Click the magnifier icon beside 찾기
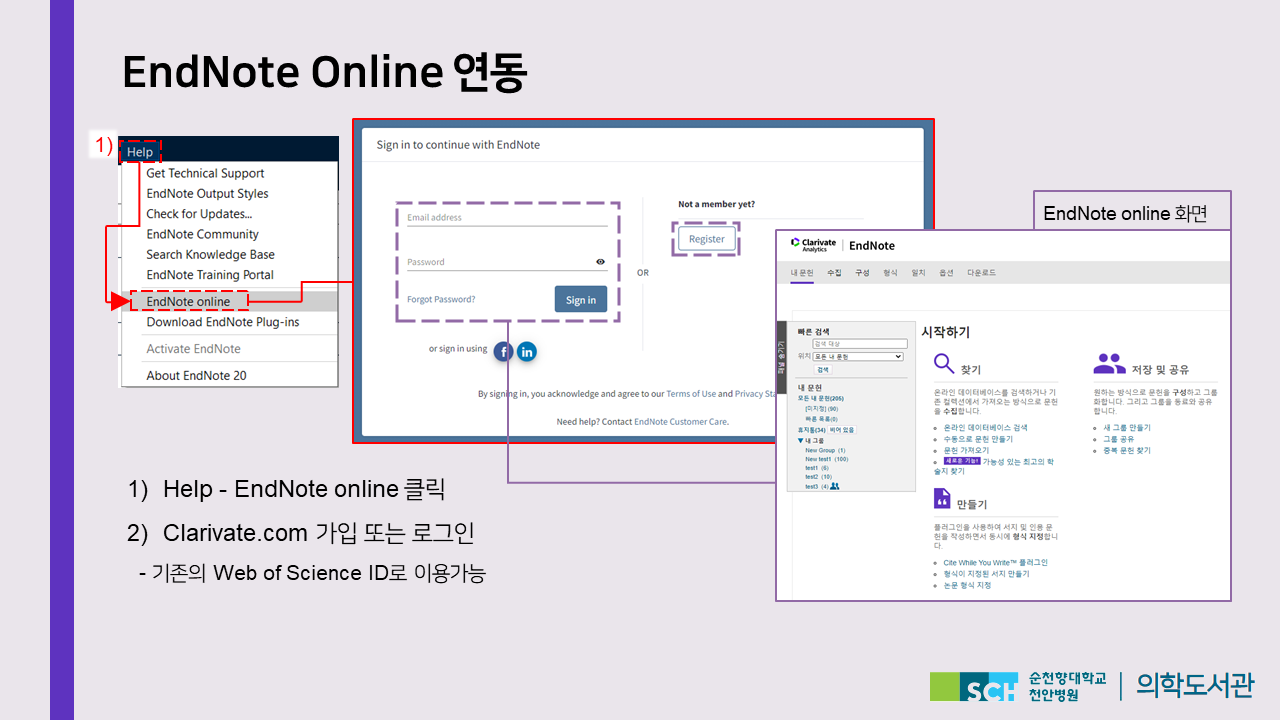The image size is (1280, 720). pyautogui.click(x=944, y=363)
